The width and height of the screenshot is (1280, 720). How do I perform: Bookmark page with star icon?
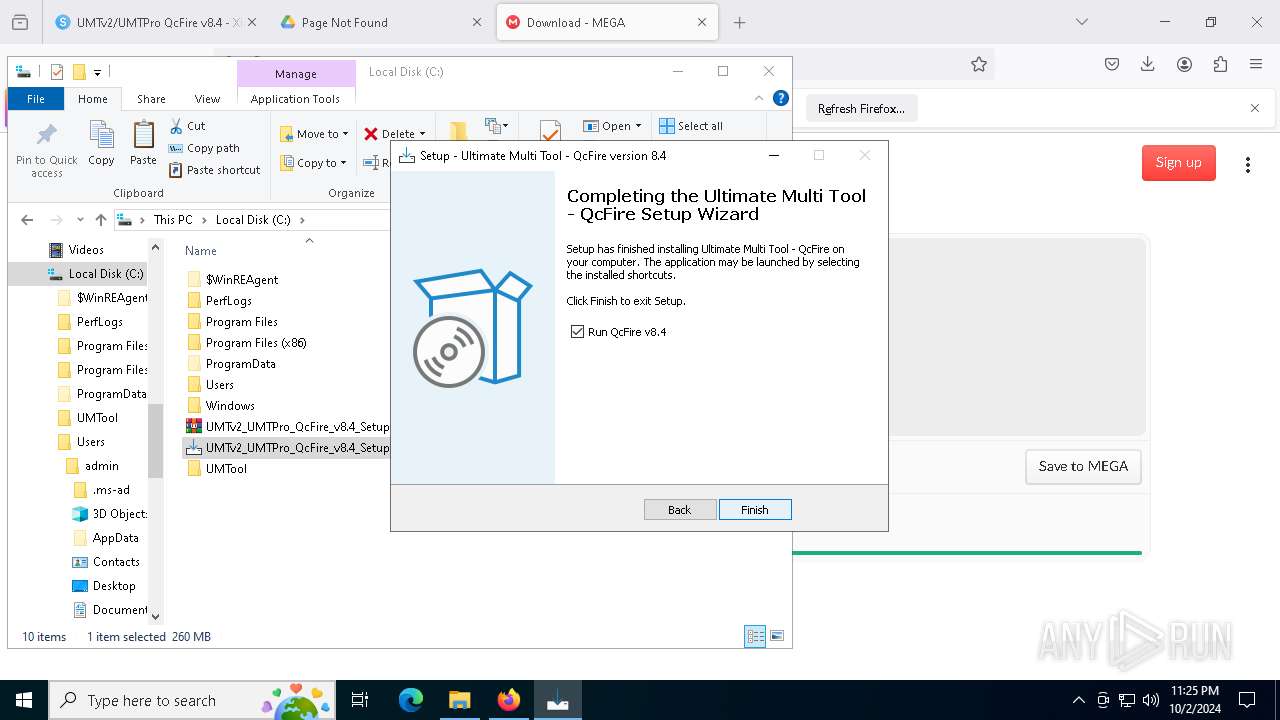click(x=979, y=64)
